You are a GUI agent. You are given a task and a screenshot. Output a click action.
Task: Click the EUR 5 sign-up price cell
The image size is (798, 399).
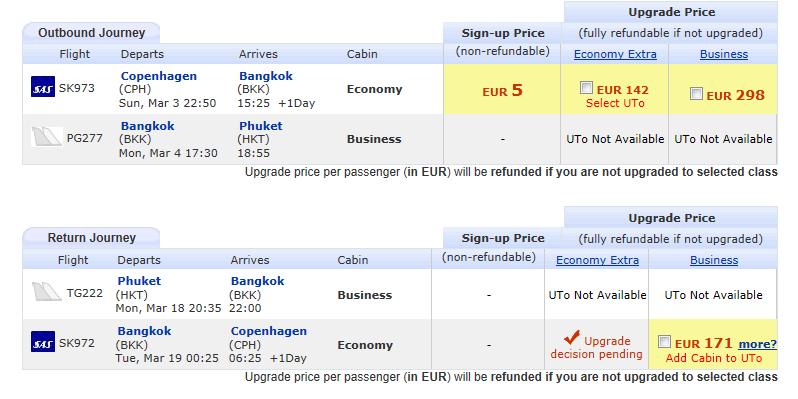(502, 89)
